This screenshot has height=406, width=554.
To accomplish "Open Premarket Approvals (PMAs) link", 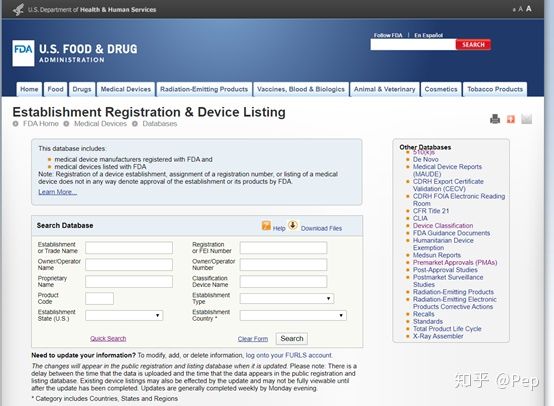I will click(455, 263).
